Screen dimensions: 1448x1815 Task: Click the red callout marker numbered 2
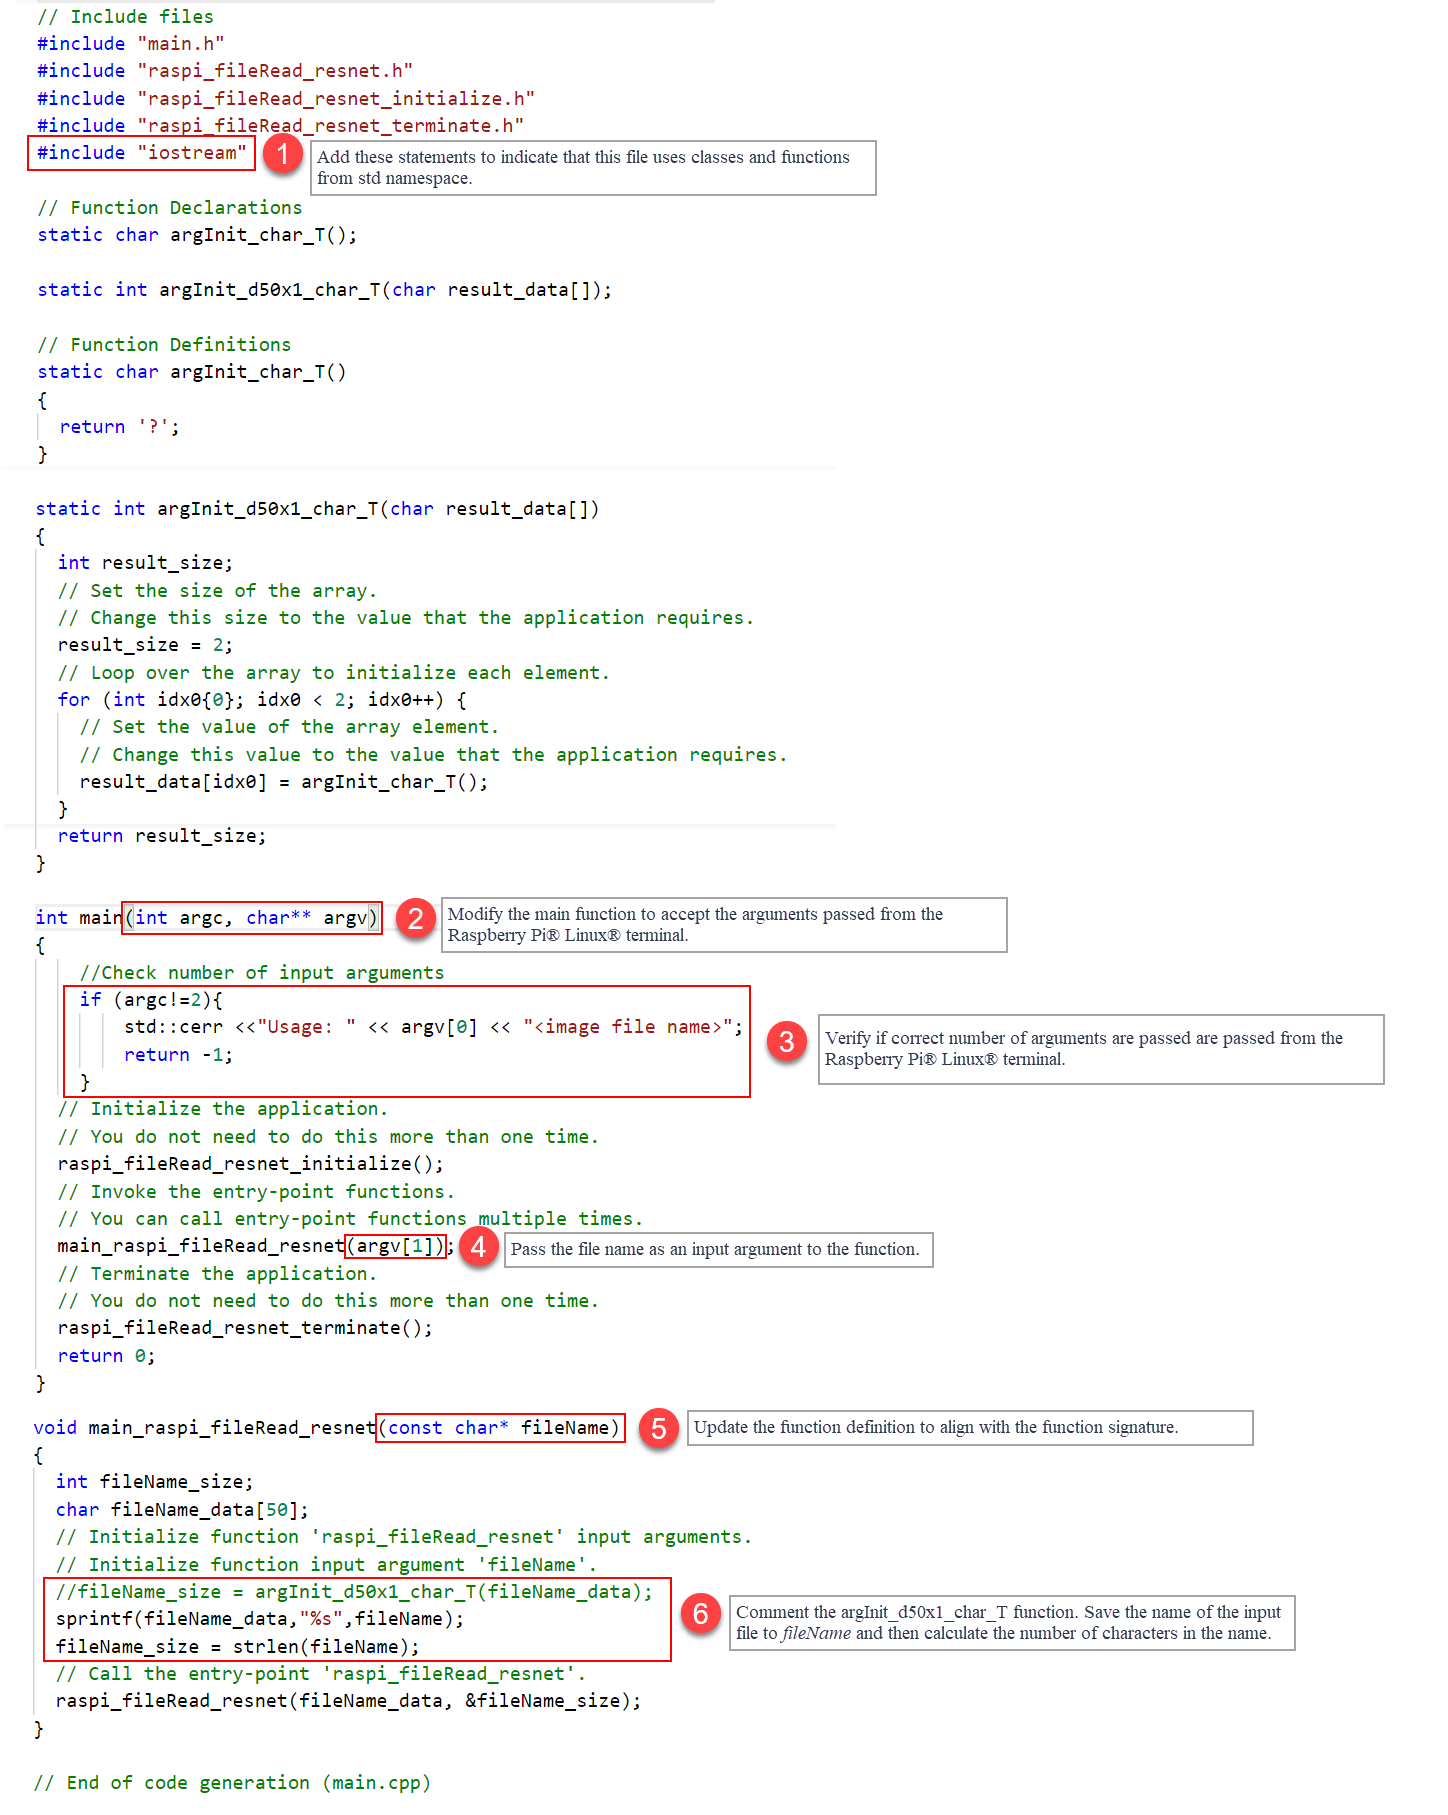pyautogui.click(x=416, y=918)
